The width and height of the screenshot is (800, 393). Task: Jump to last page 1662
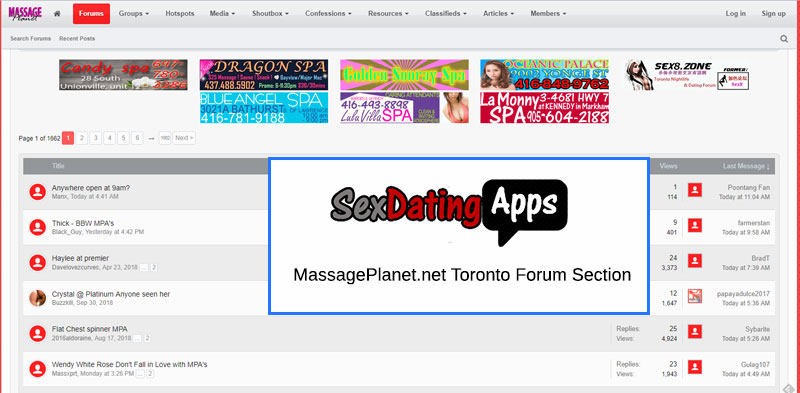(x=165, y=138)
